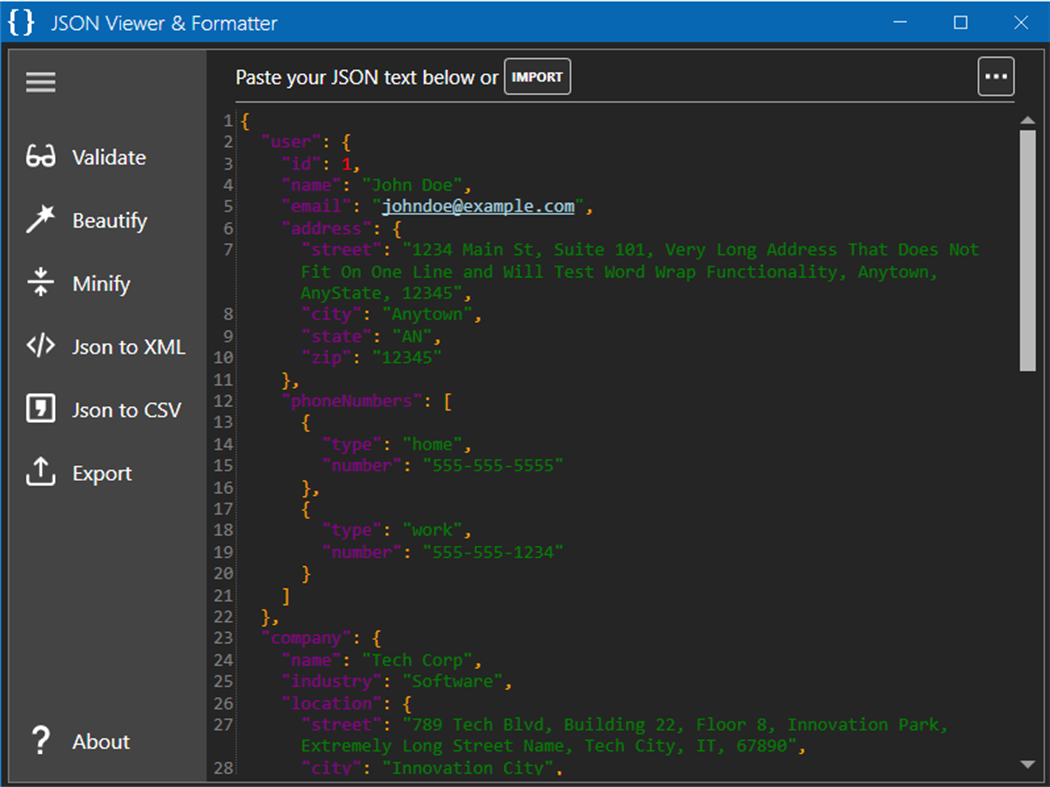Click the "Tech Corp" value
Viewport: 1050px width, 787px height.
point(417,660)
